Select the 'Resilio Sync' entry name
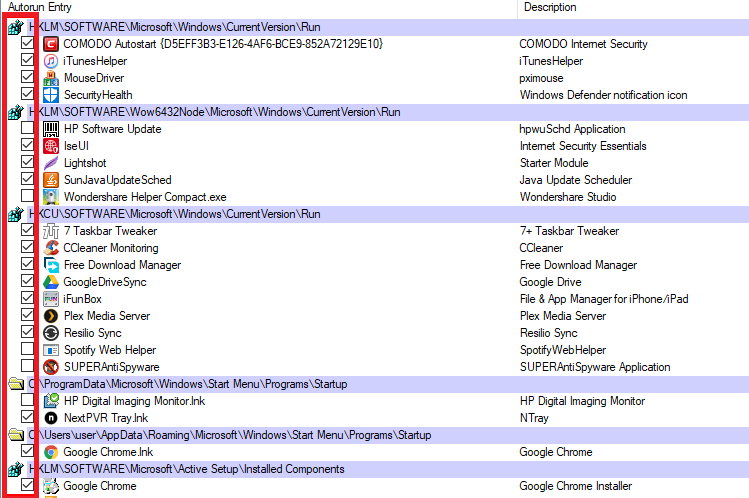 click(x=93, y=333)
